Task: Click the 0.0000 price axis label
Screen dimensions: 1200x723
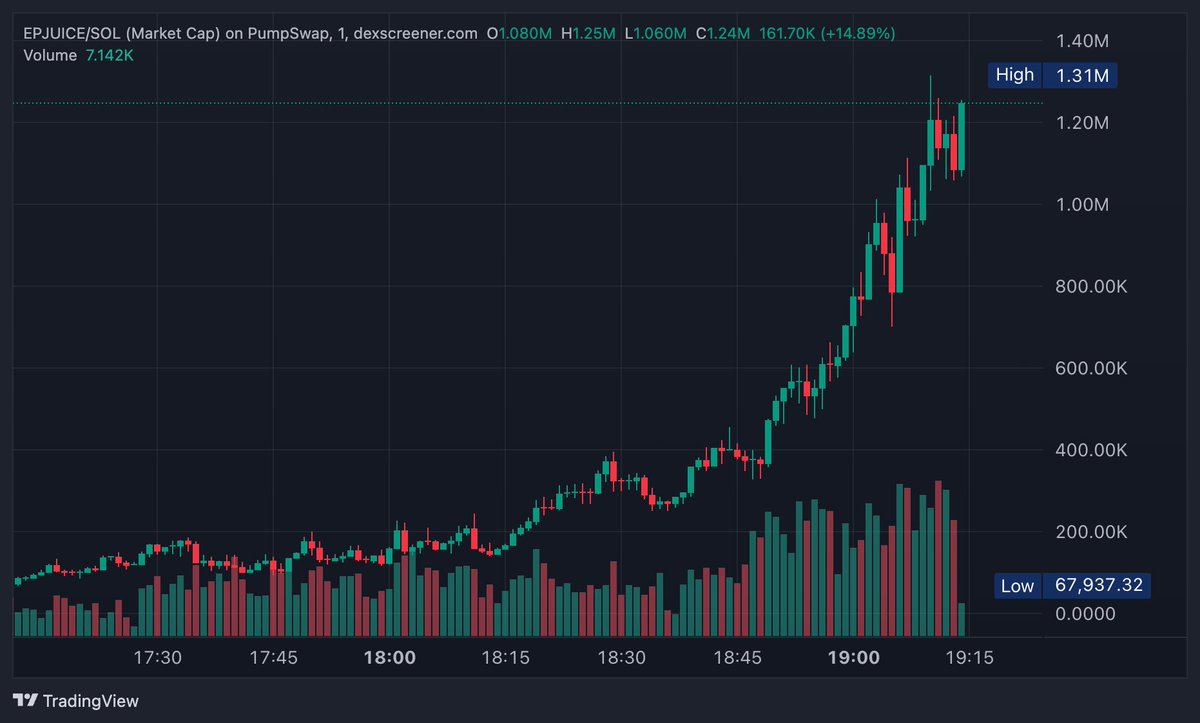Action: (1085, 614)
